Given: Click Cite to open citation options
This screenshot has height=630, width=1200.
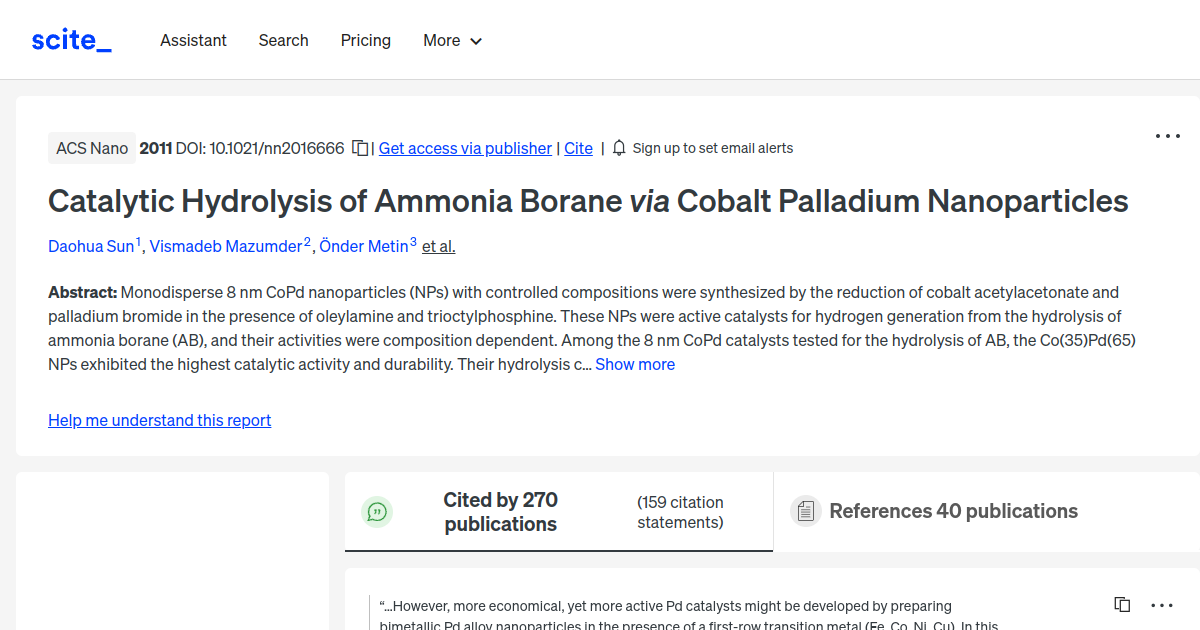Looking at the screenshot, I should [578, 147].
